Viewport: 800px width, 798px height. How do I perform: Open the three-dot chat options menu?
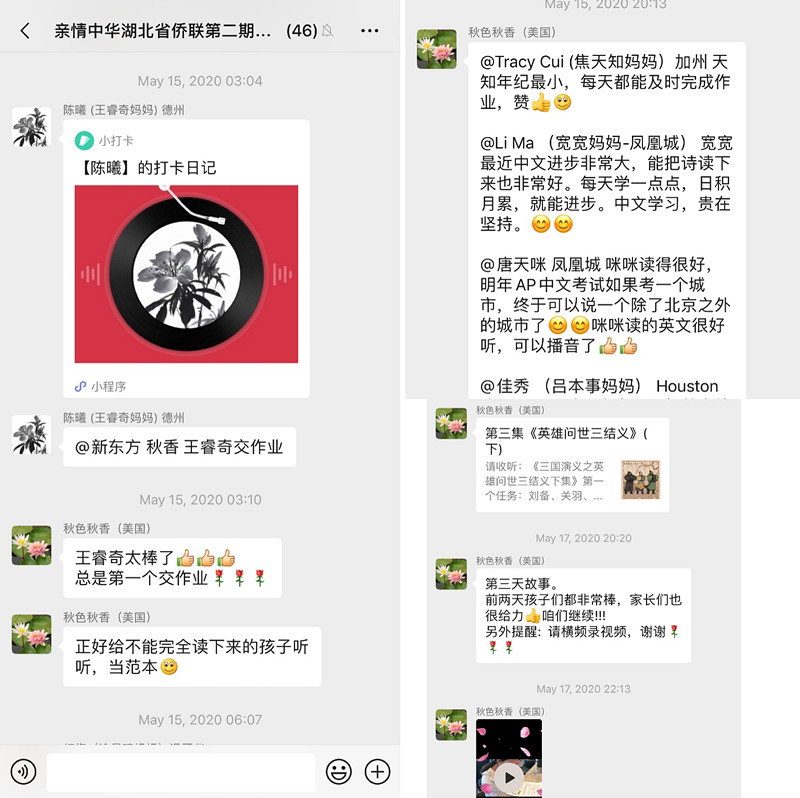(x=369, y=31)
